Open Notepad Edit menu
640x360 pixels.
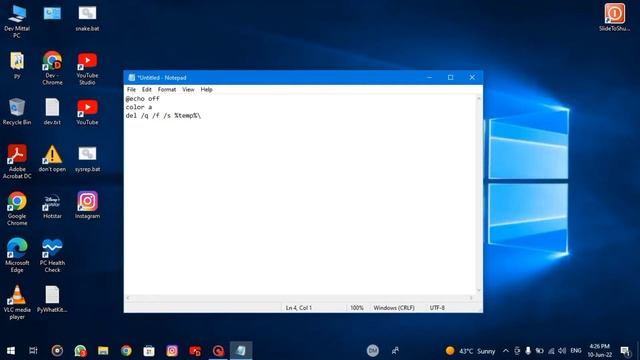[x=147, y=89]
